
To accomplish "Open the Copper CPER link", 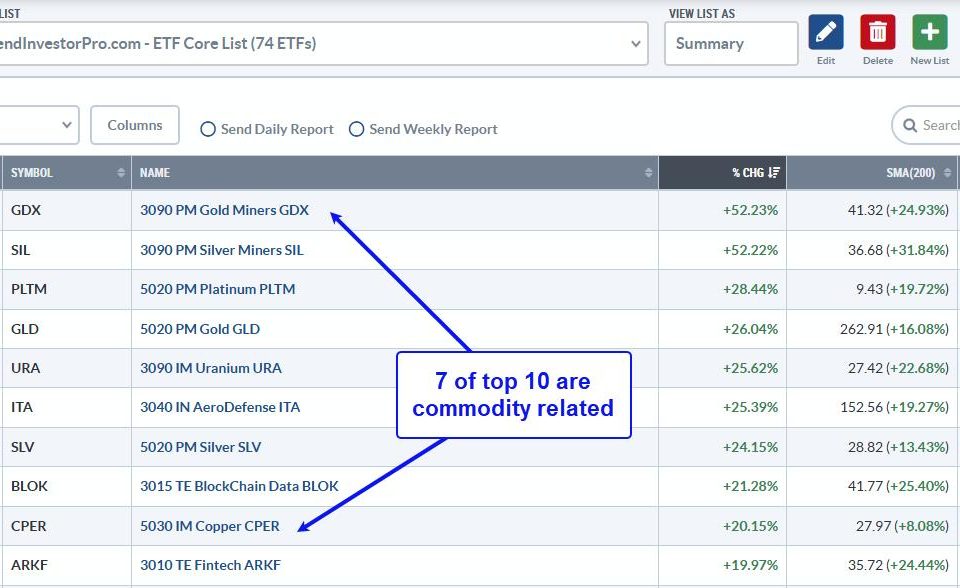I will click(x=209, y=526).
